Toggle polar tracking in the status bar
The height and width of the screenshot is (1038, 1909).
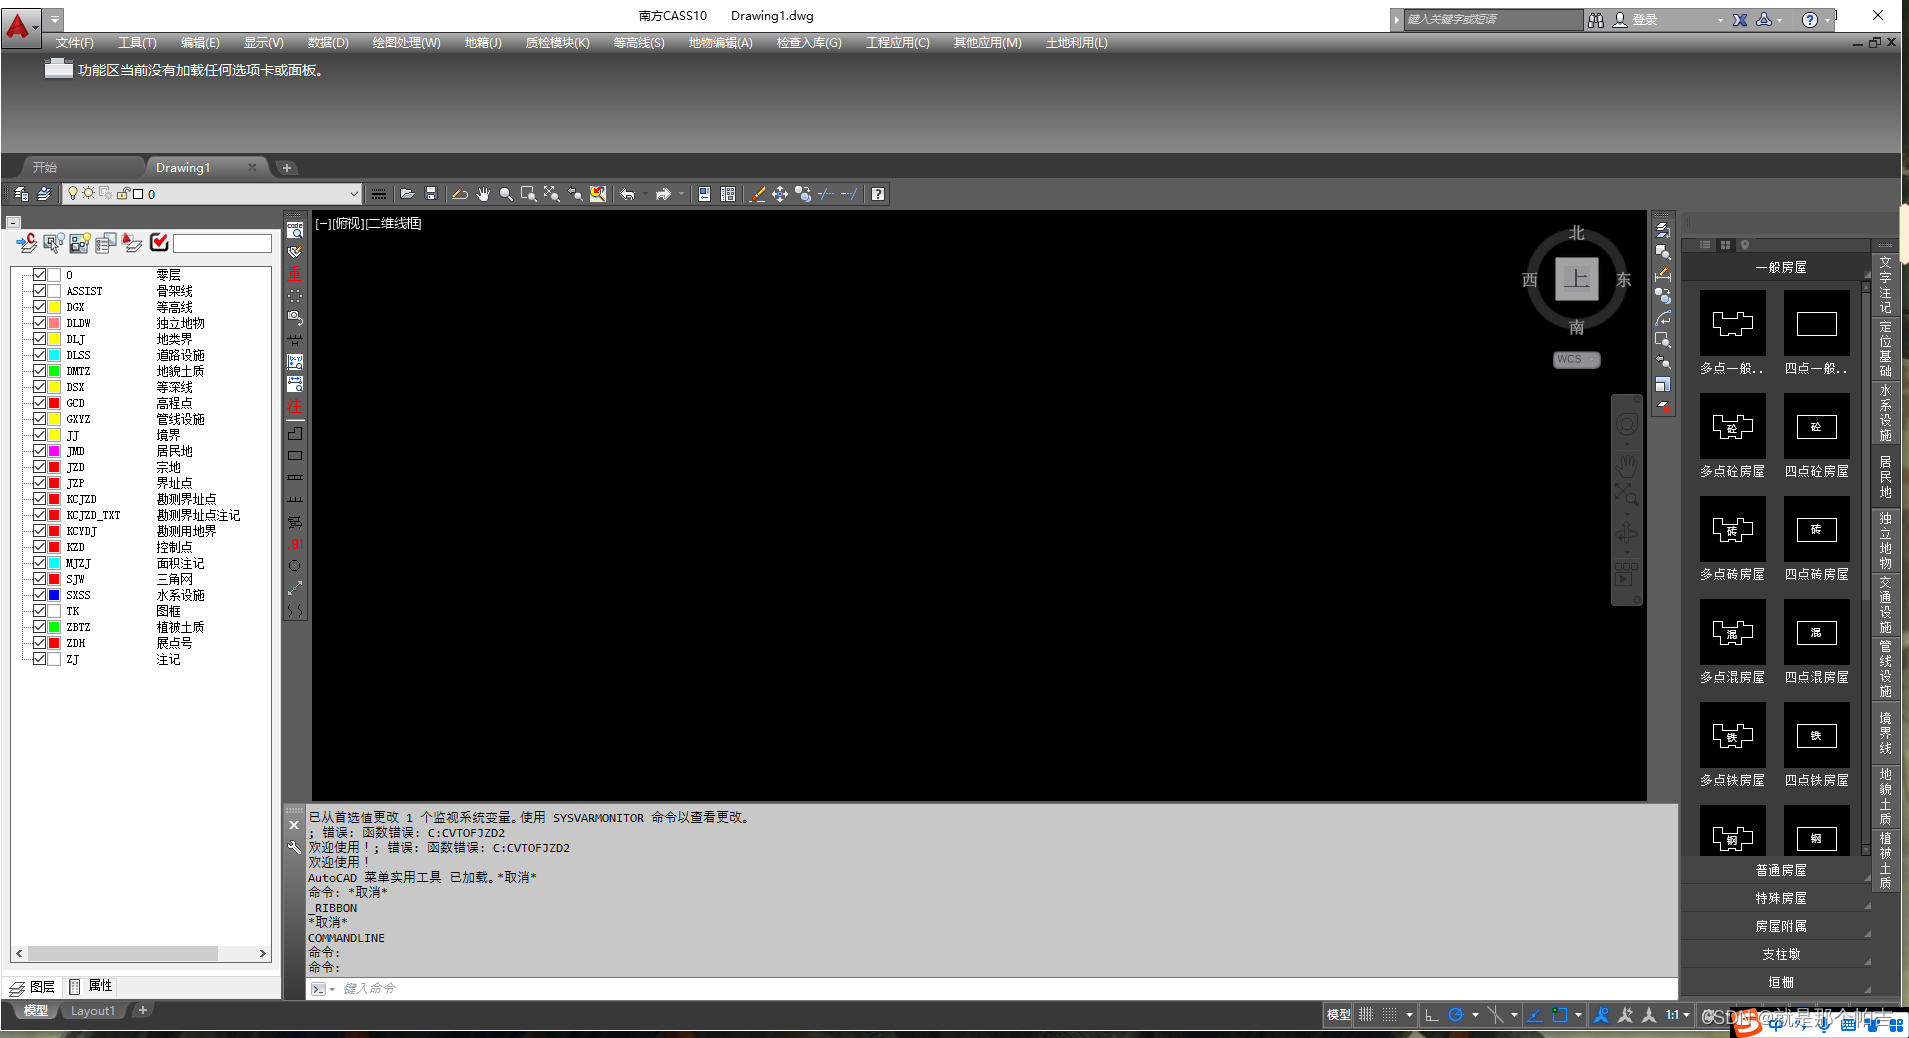[1456, 1015]
